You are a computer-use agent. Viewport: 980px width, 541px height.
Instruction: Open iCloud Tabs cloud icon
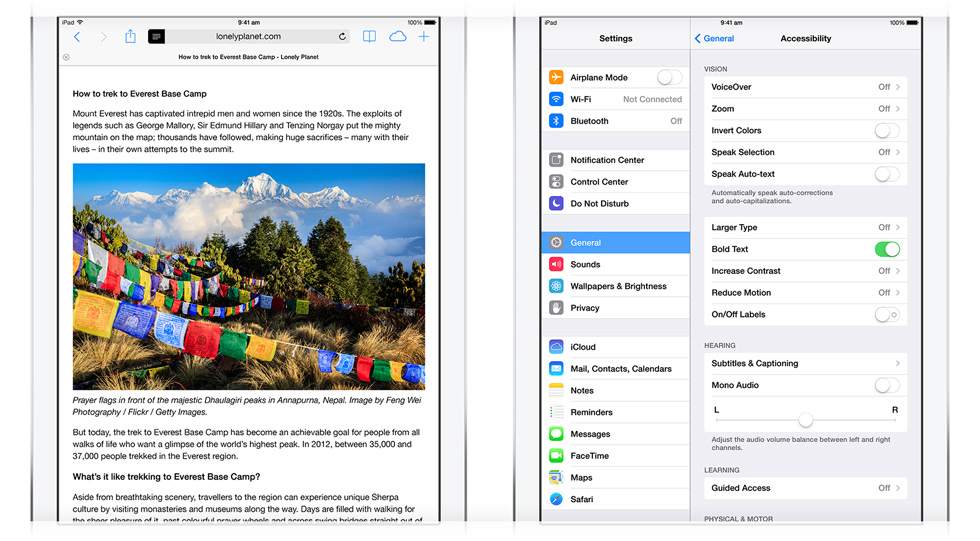(x=397, y=37)
